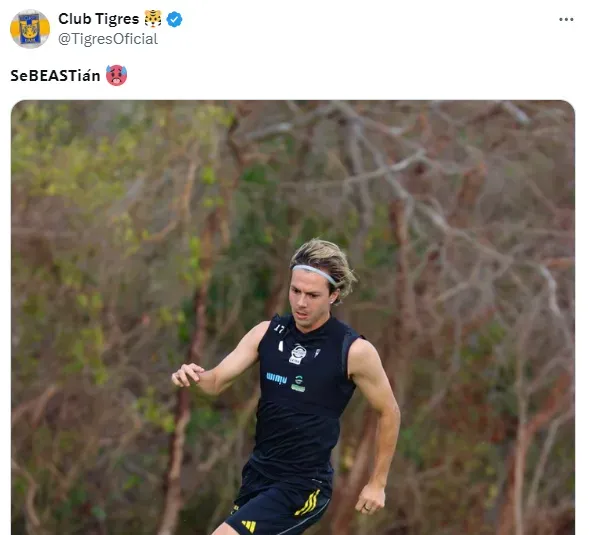Image resolution: width=589 pixels, height=535 pixels.
Task: Click the blurred trees in photo background
Action: pos(113,263)
